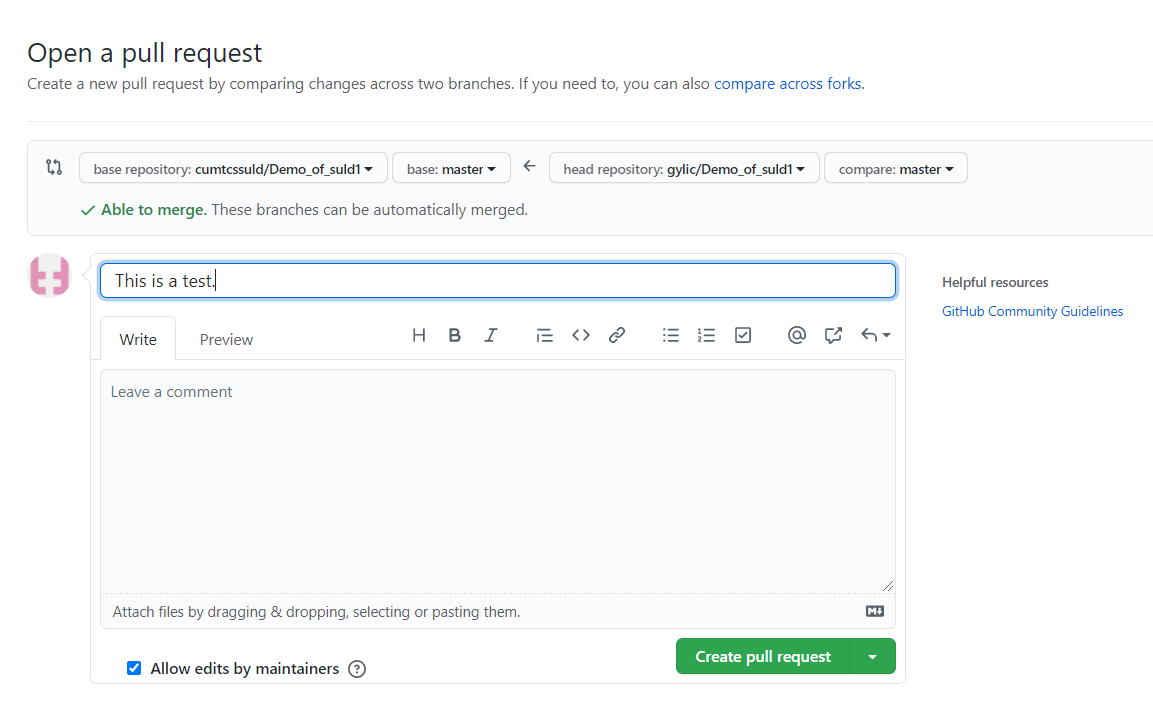The image size is (1153, 701).
Task: Open base repository dropdown
Action: [233, 168]
